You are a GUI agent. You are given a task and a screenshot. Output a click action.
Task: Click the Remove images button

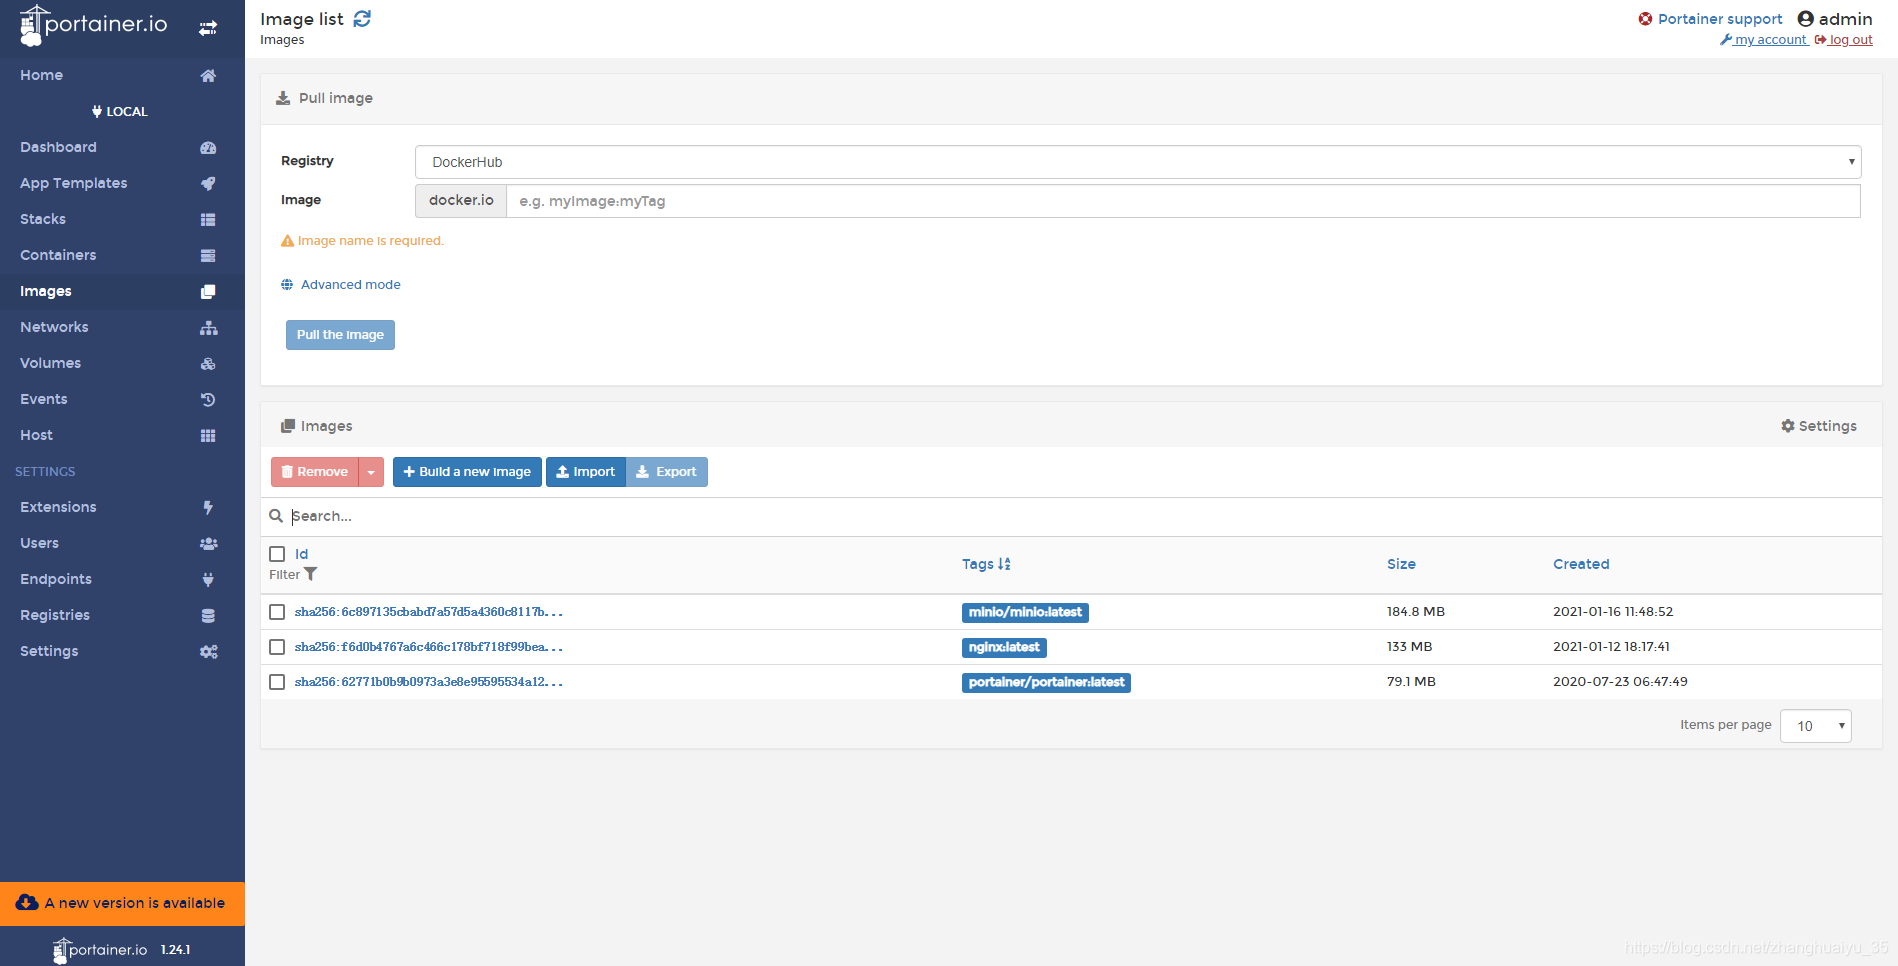(x=315, y=472)
